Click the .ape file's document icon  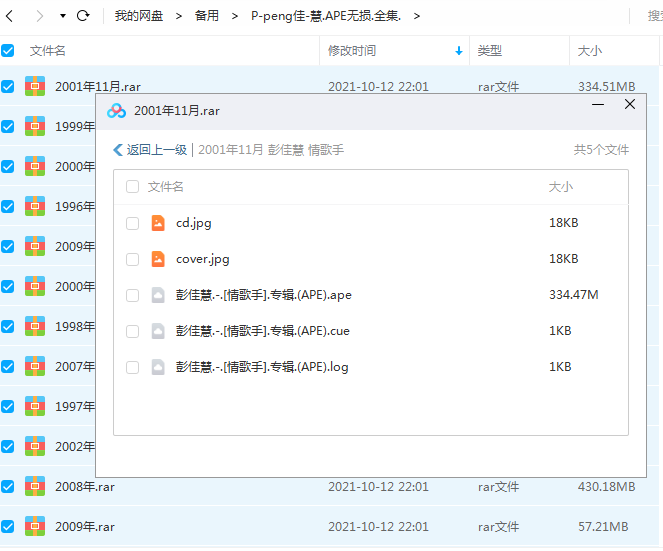tap(158, 295)
